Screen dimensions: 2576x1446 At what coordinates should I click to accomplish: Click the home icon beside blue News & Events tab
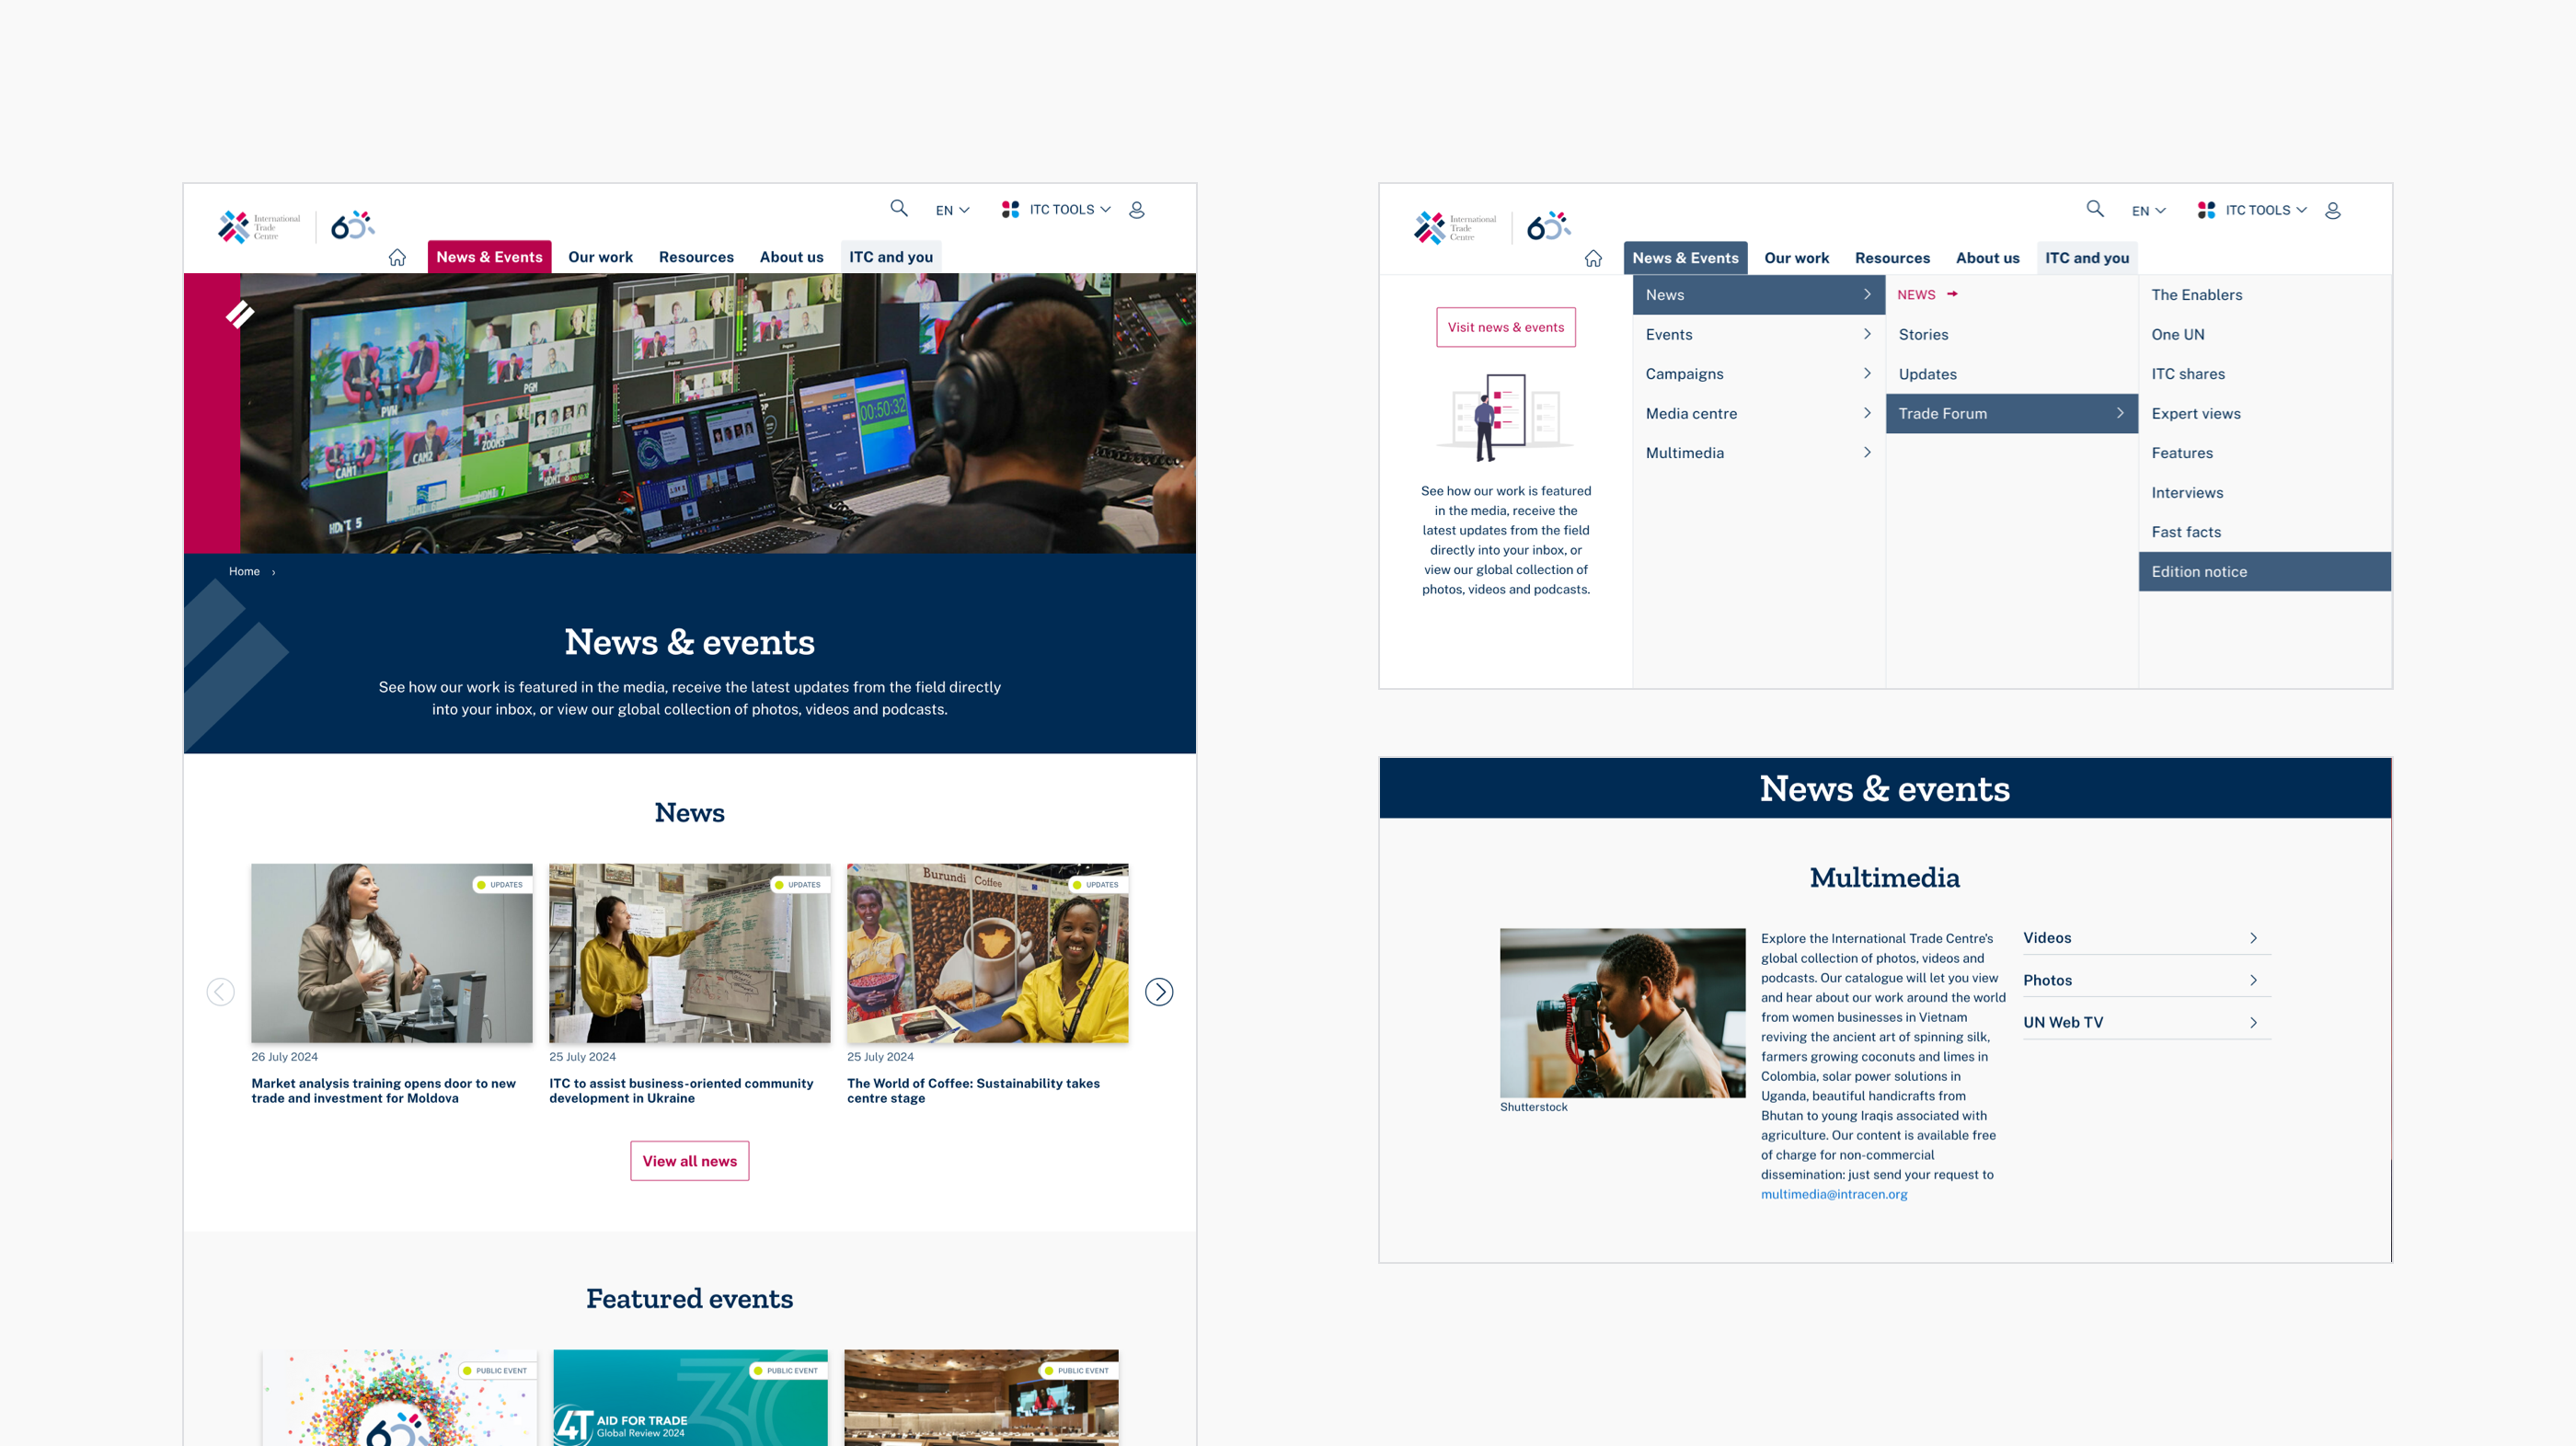[1593, 259]
